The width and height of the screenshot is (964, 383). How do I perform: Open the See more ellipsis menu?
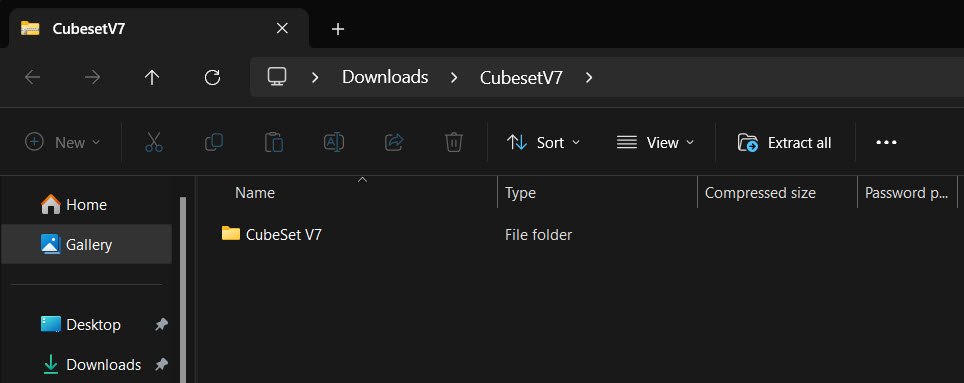(886, 143)
